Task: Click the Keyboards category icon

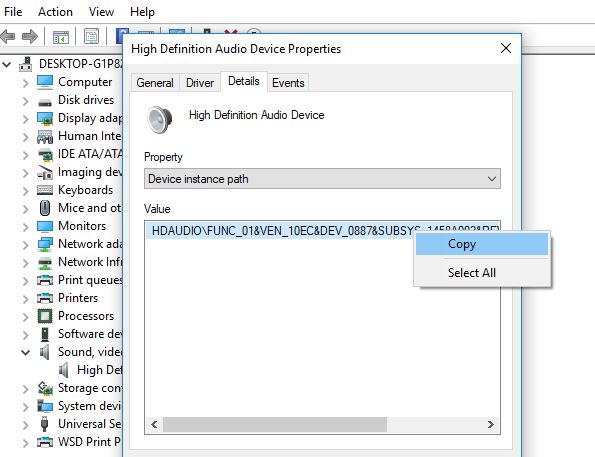Action: [45, 190]
